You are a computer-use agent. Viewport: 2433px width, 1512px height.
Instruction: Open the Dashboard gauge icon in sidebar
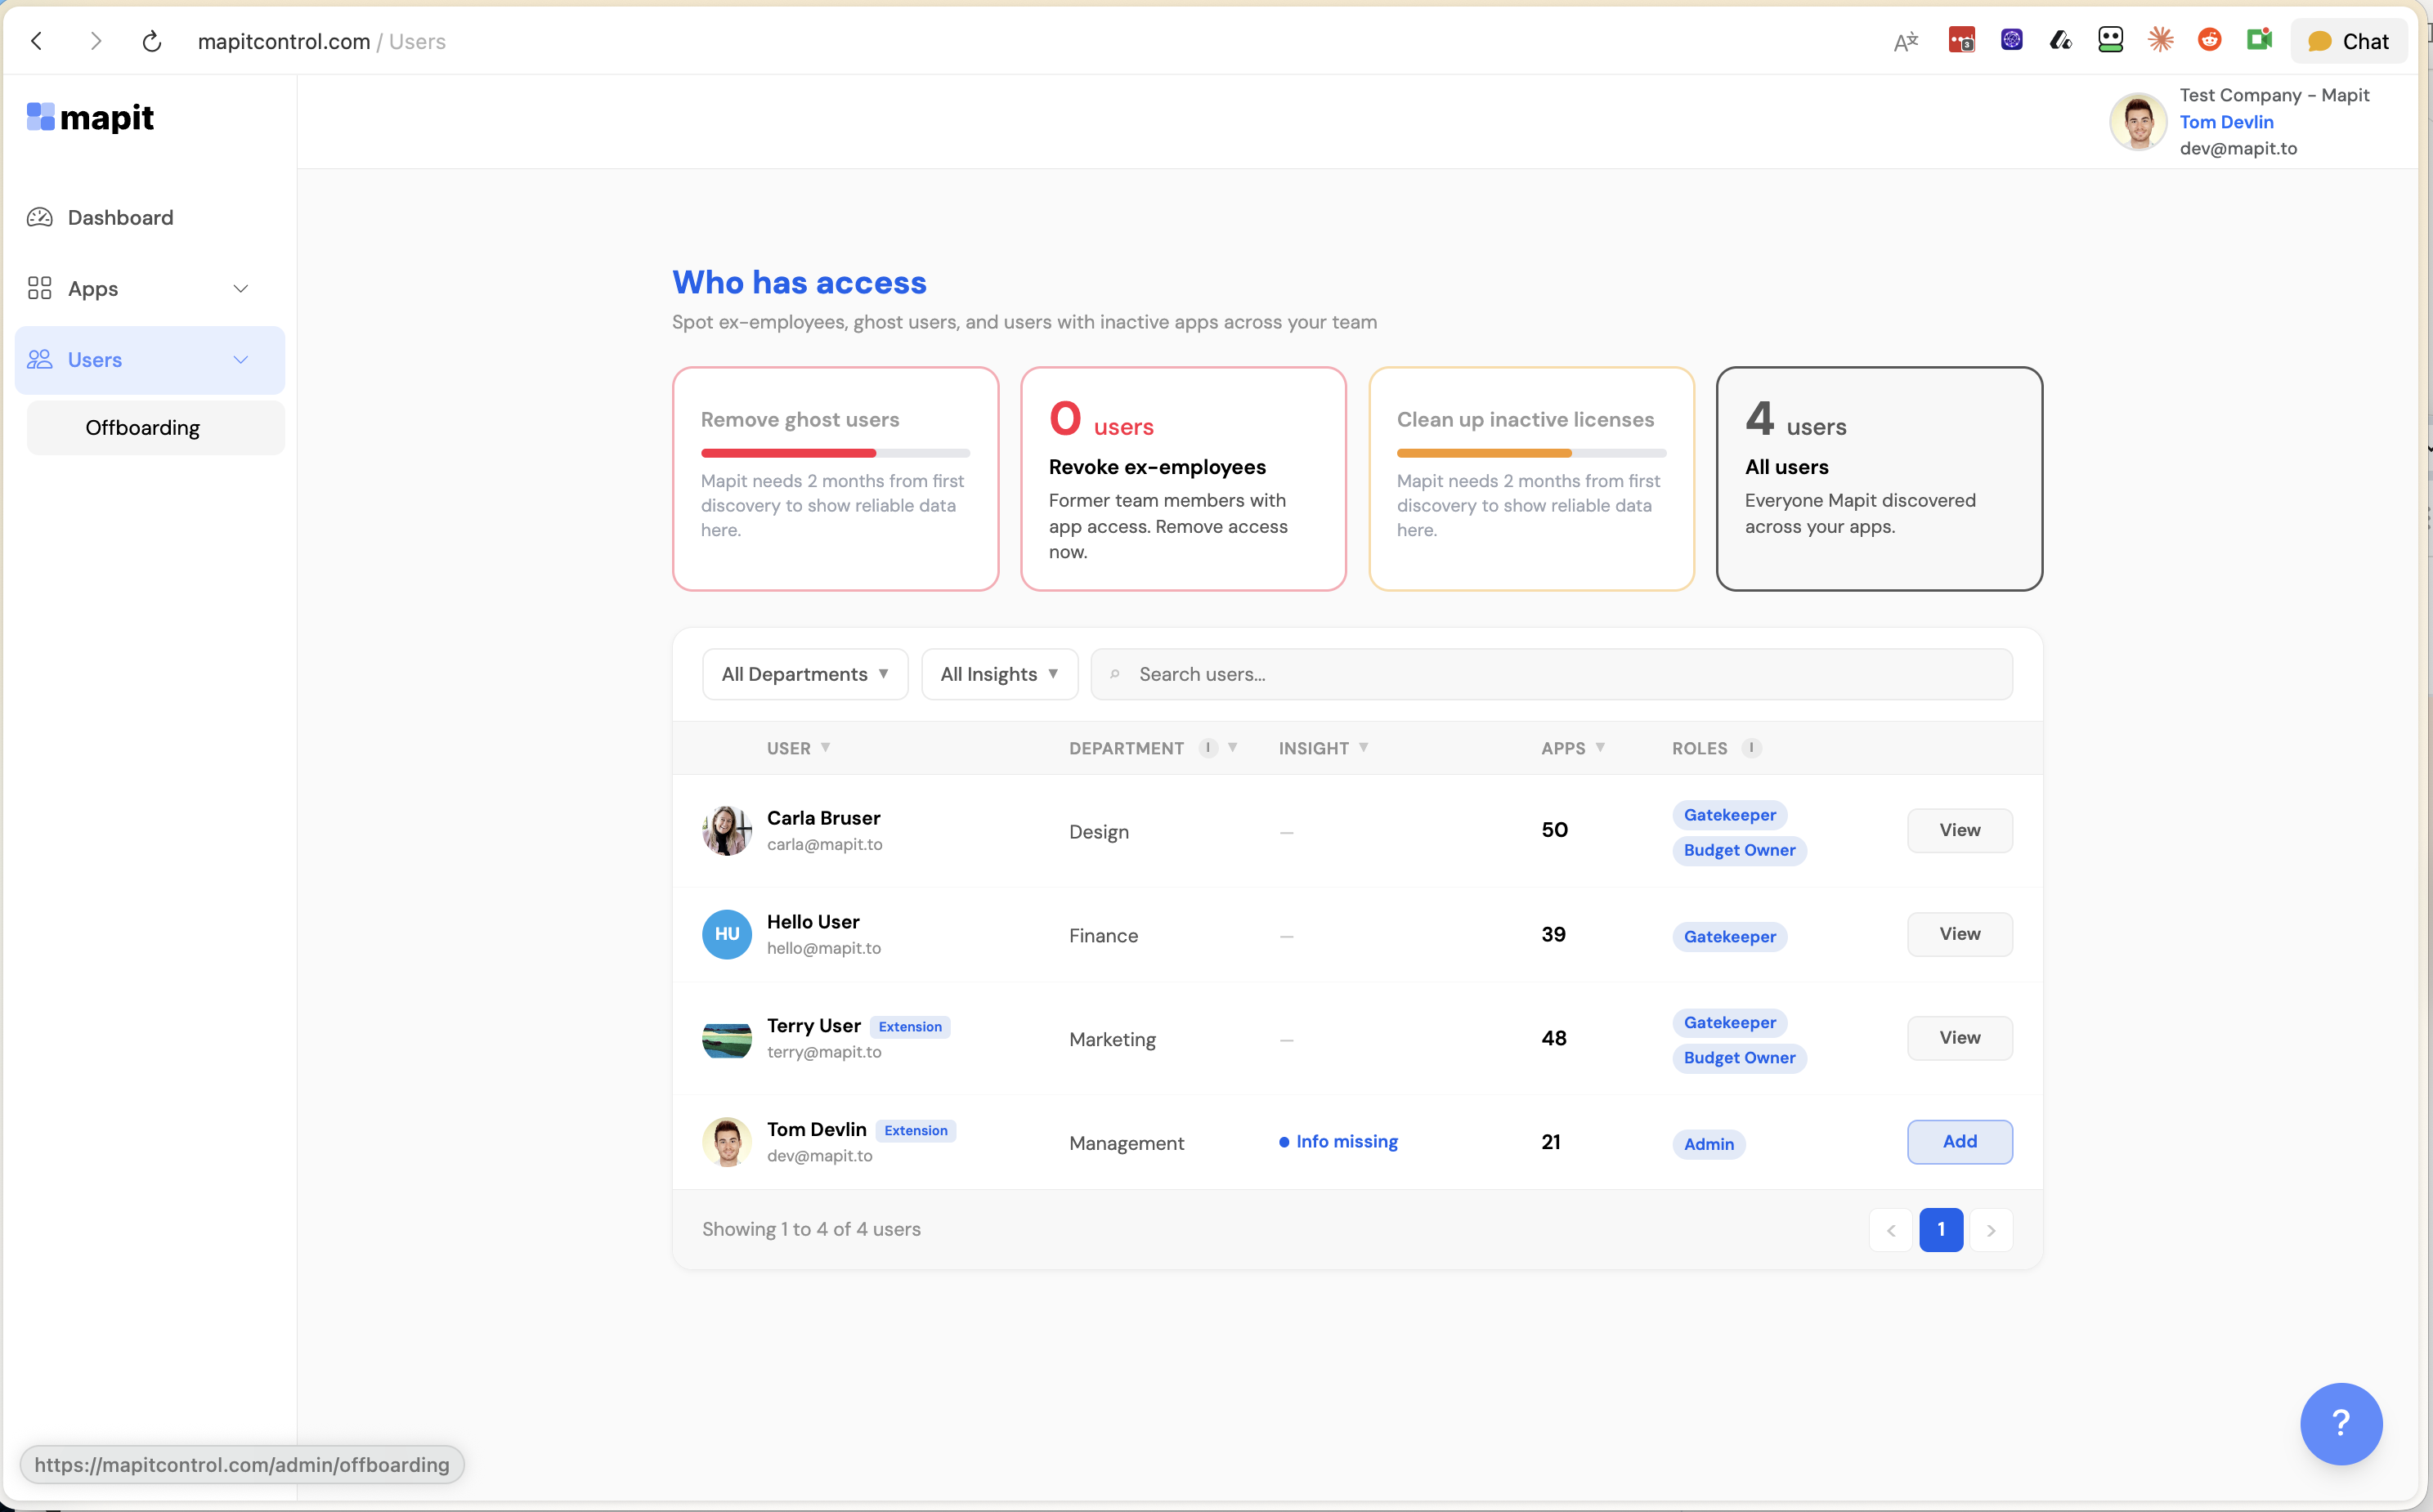40,217
